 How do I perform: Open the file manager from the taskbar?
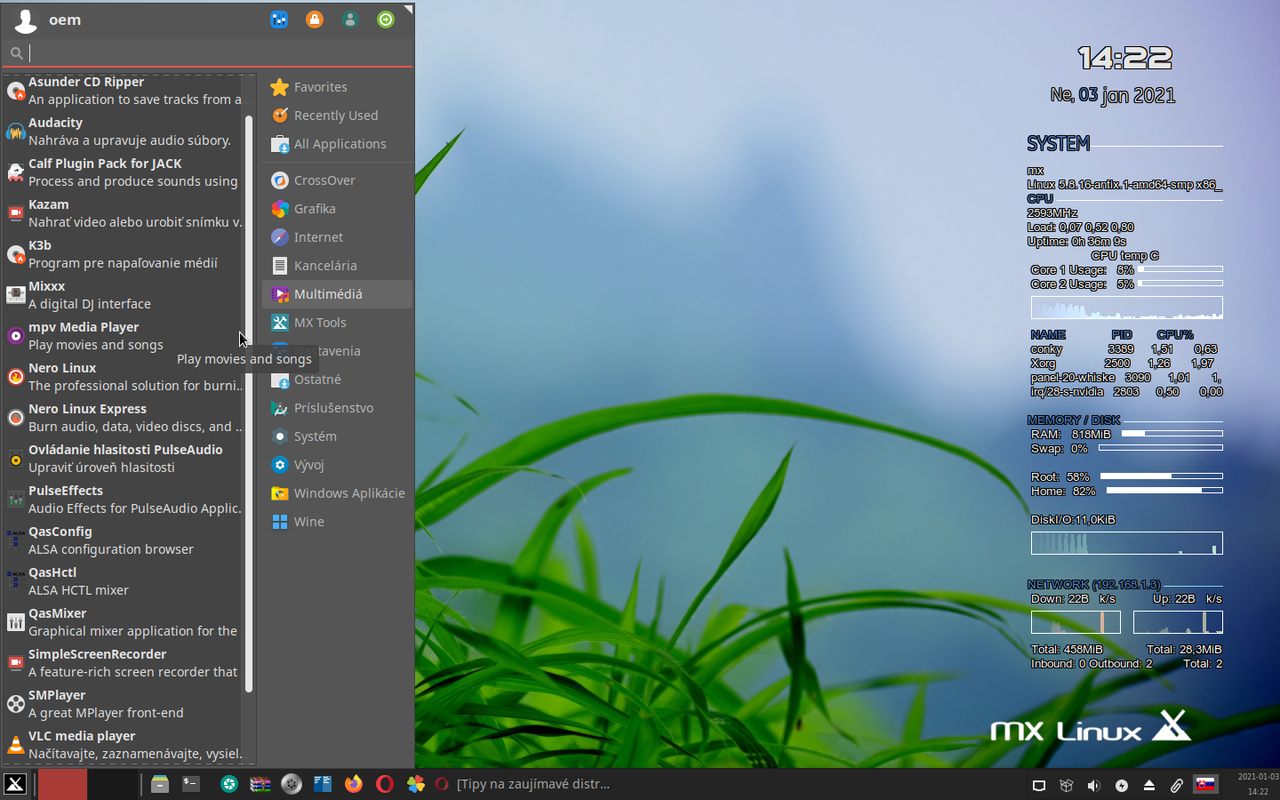pyautogui.click(x=160, y=785)
